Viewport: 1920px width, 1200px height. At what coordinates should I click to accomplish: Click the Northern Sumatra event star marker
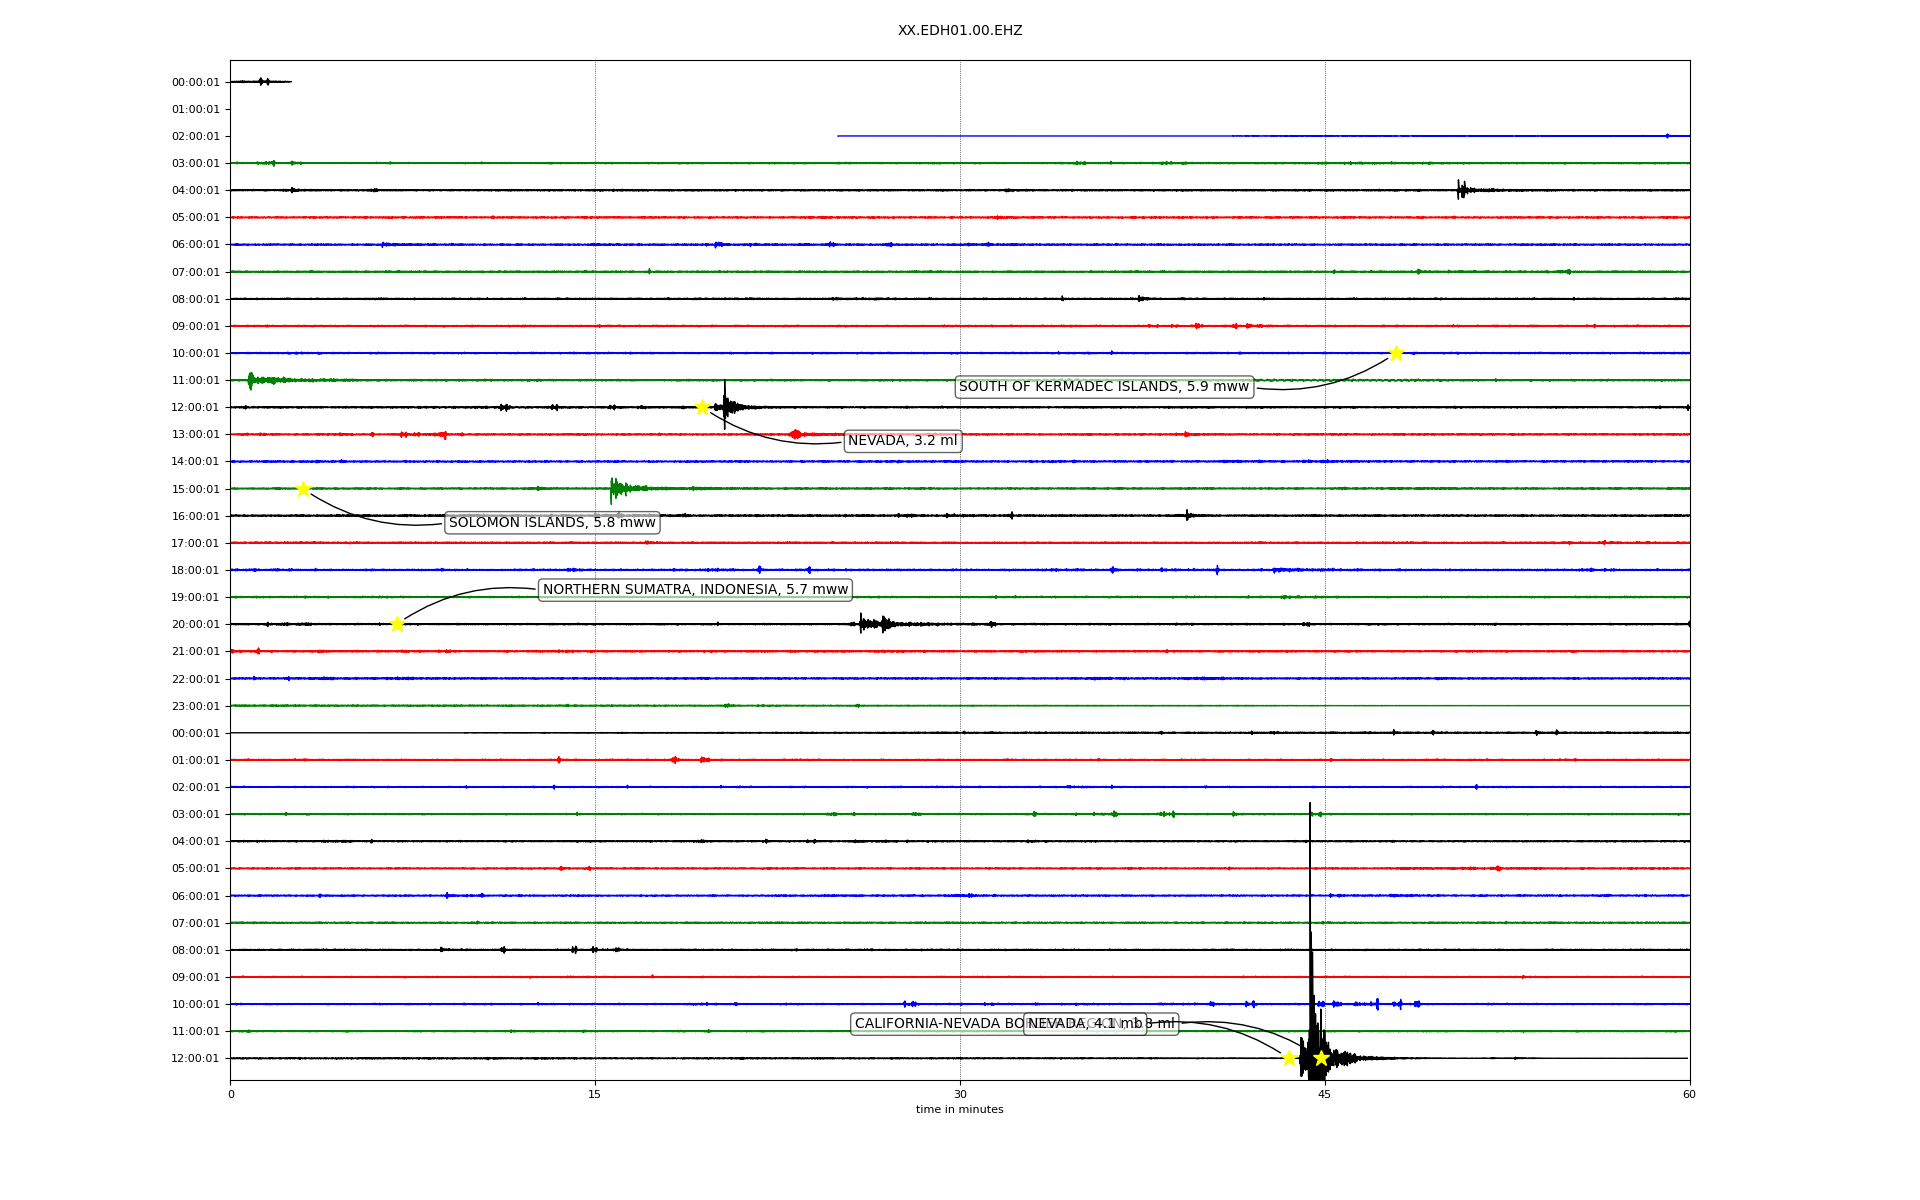[x=397, y=624]
